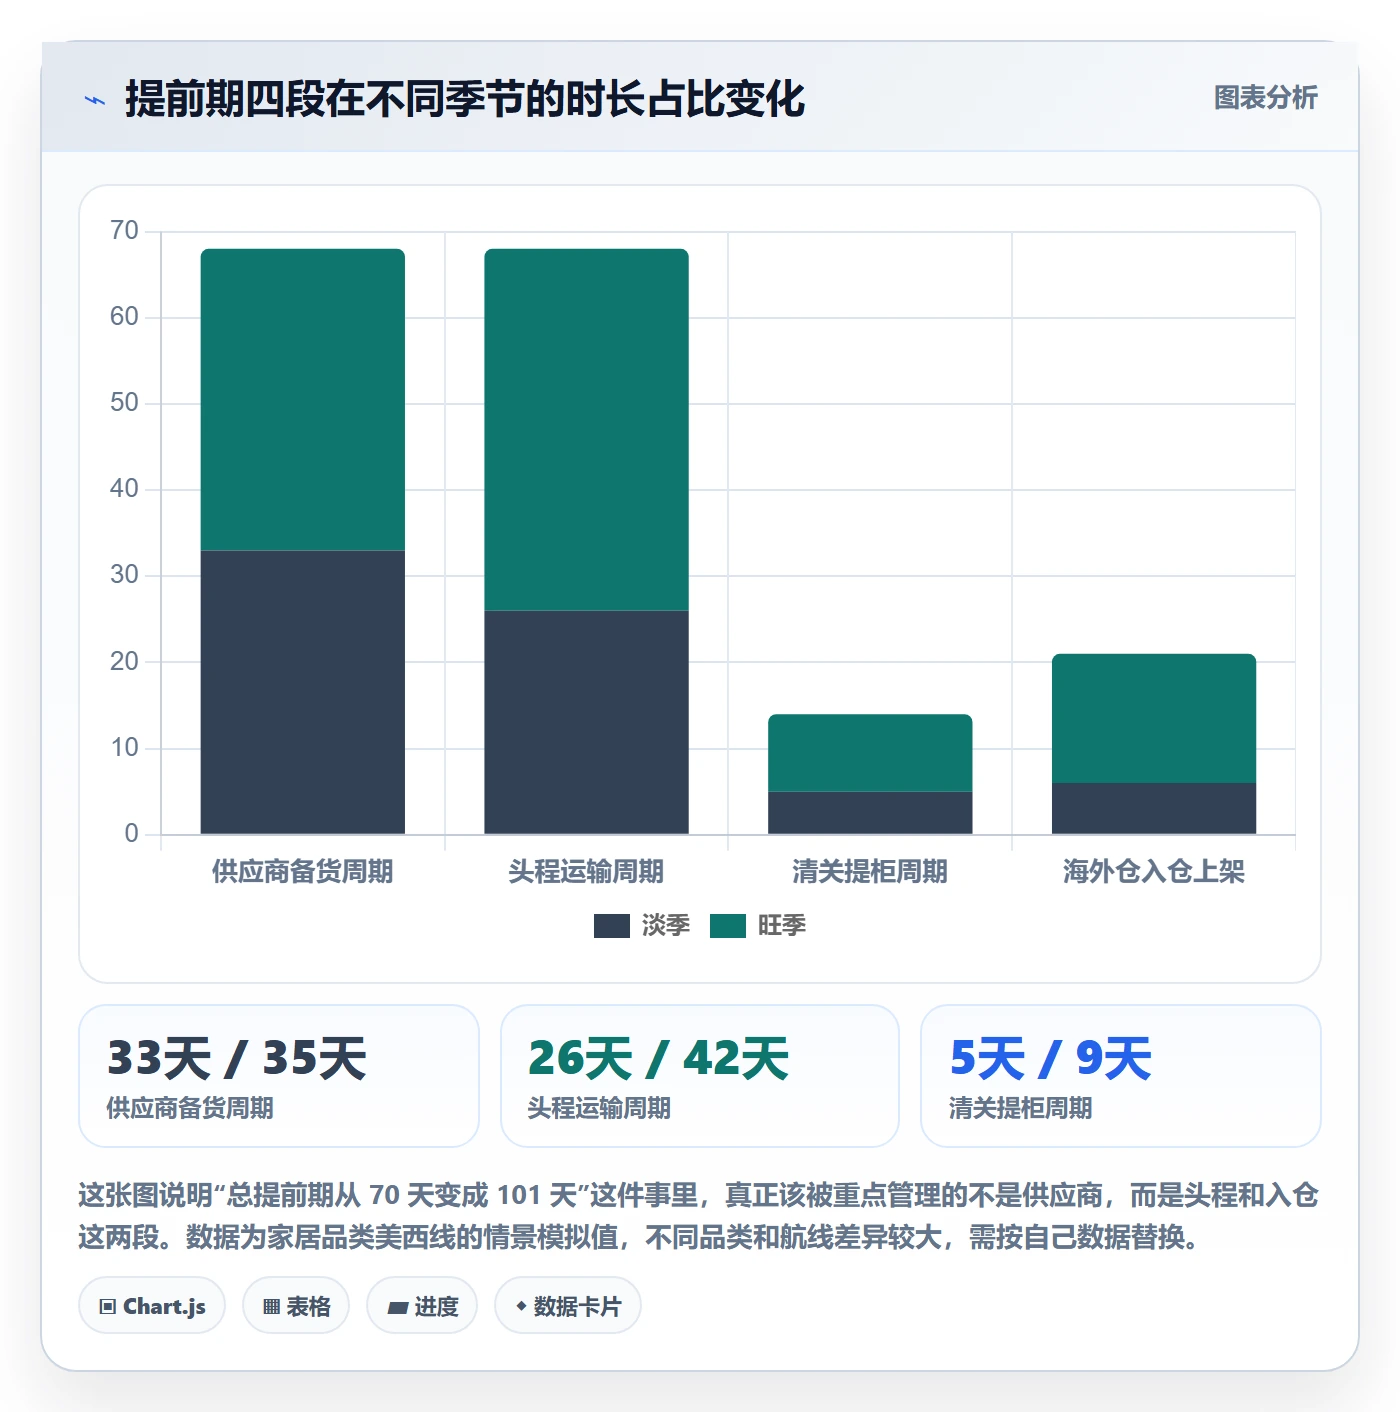Screen dimensions: 1400x1412
Task: Click the 33天 / 35天 stat value
Action: coord(237,1058)
